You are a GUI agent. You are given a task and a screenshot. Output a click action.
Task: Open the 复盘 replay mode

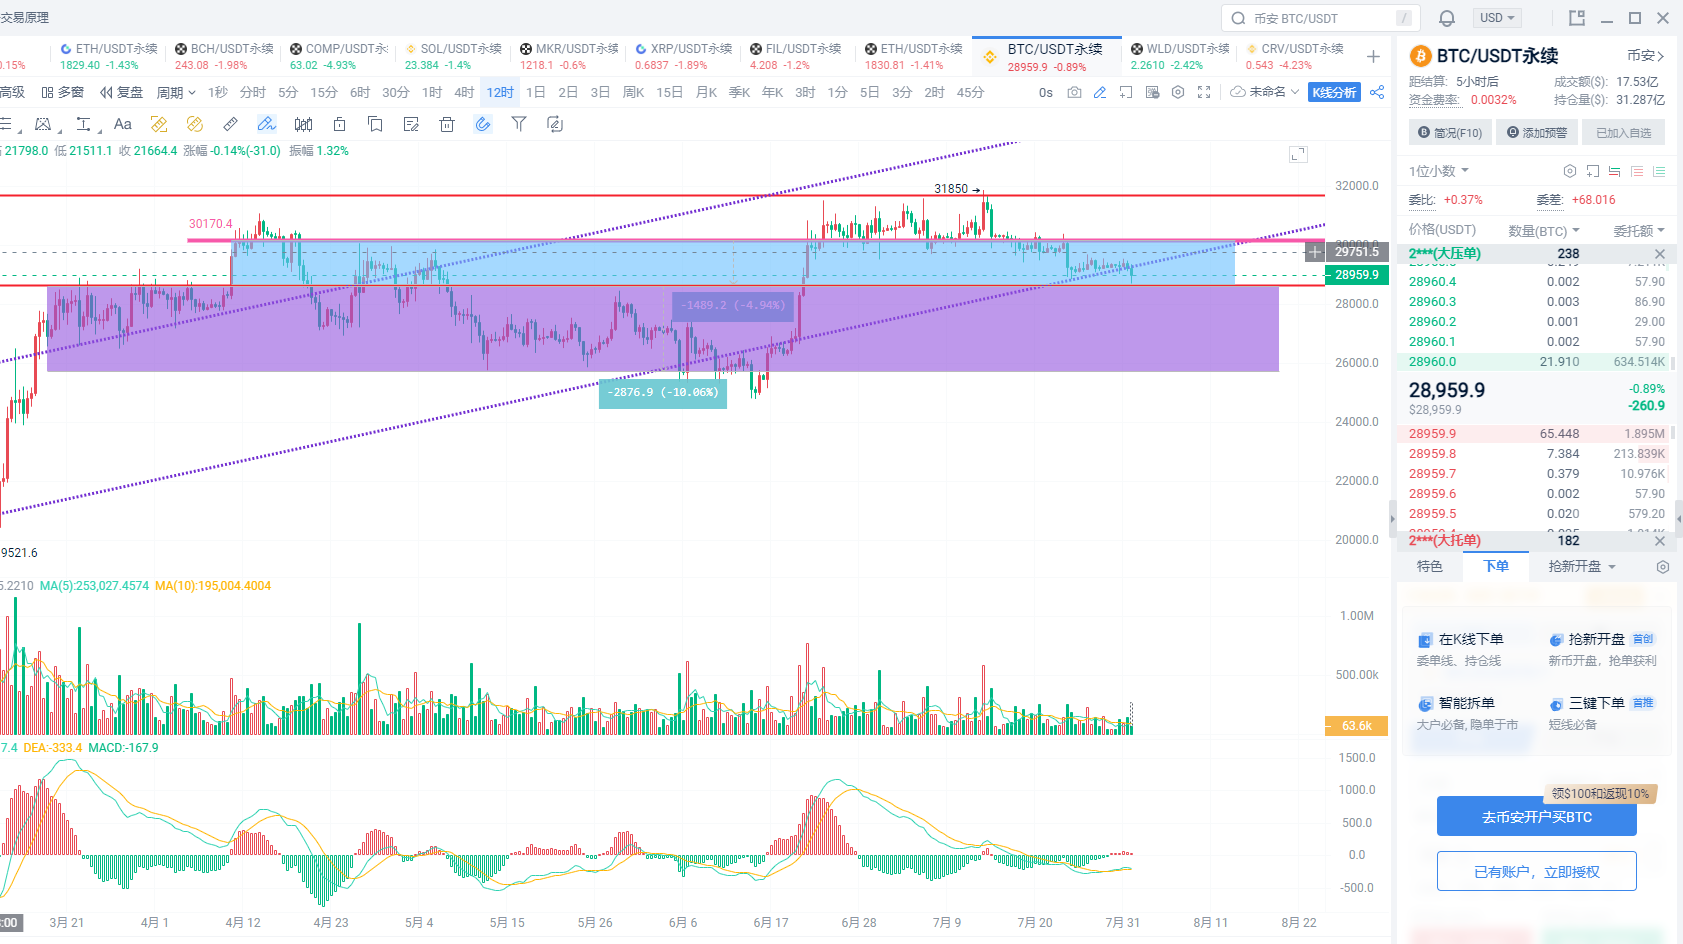121,92
